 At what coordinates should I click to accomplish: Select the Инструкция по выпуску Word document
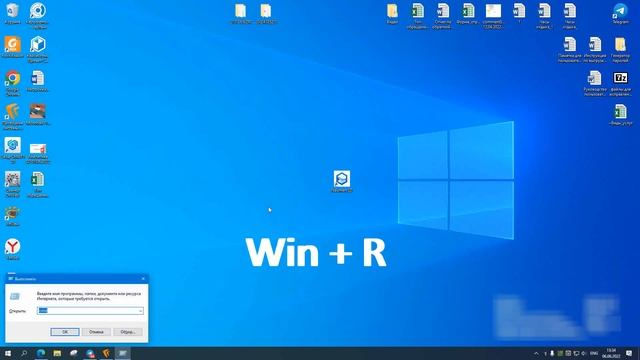(x=595, y=49)
